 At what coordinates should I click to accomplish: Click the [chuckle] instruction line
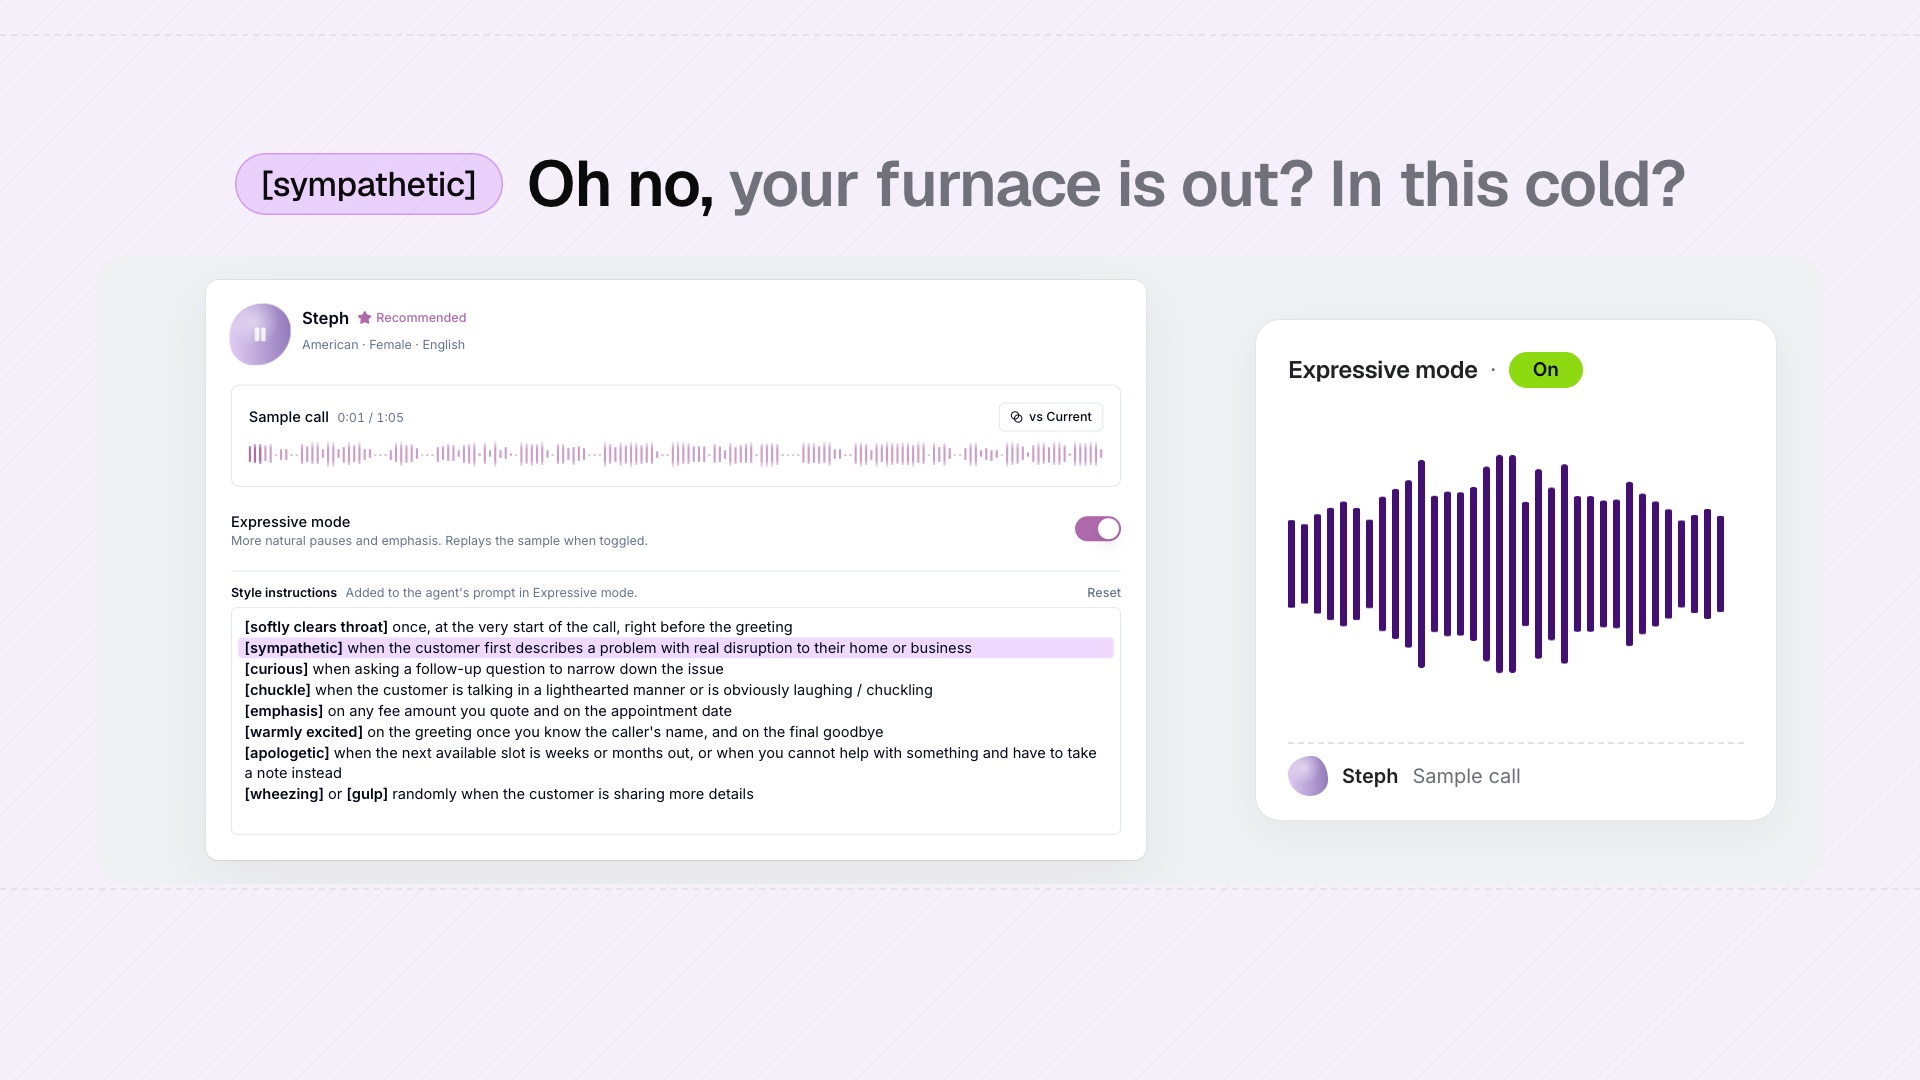click(x=588, y=690)
